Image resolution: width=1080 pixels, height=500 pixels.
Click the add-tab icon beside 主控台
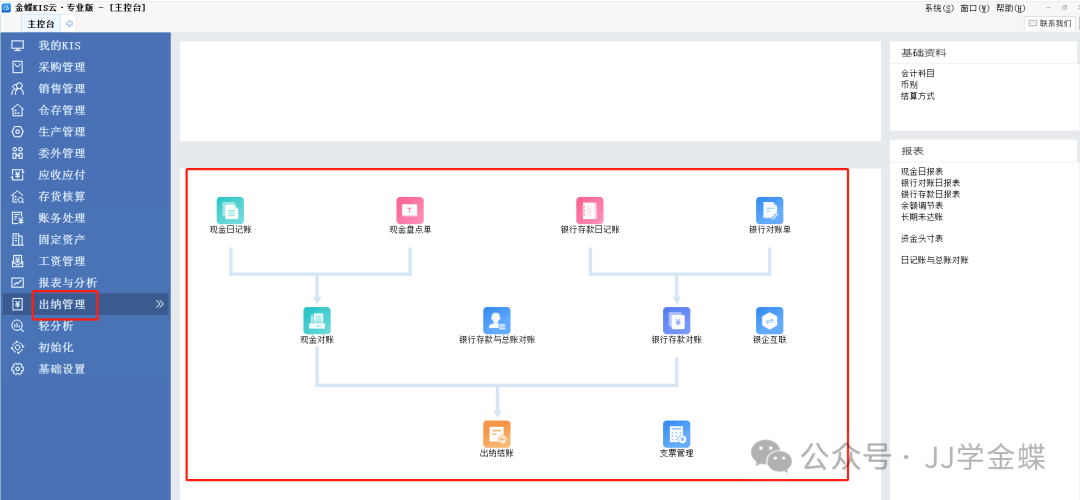tap(69, 23)
